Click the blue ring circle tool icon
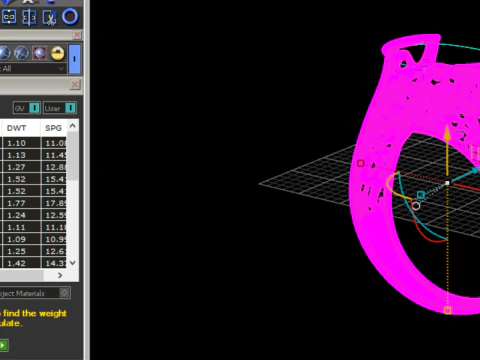 click(x=70, y=17)
